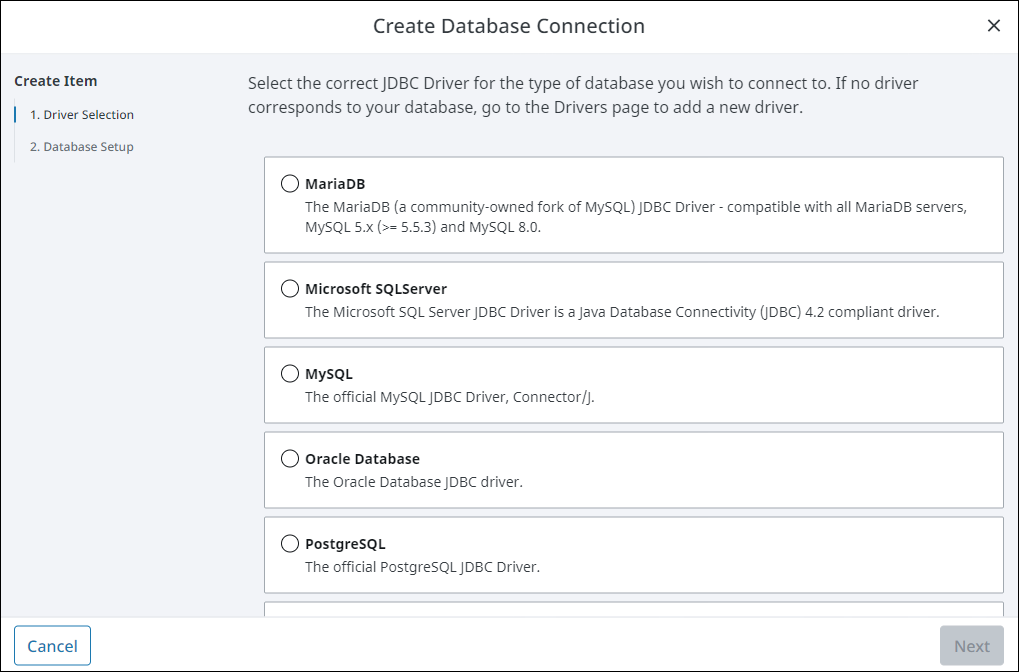The width and height of the screenshot is (1019, 672).
Task: Click the MariaDB driver name label
Action: point(335,184)
